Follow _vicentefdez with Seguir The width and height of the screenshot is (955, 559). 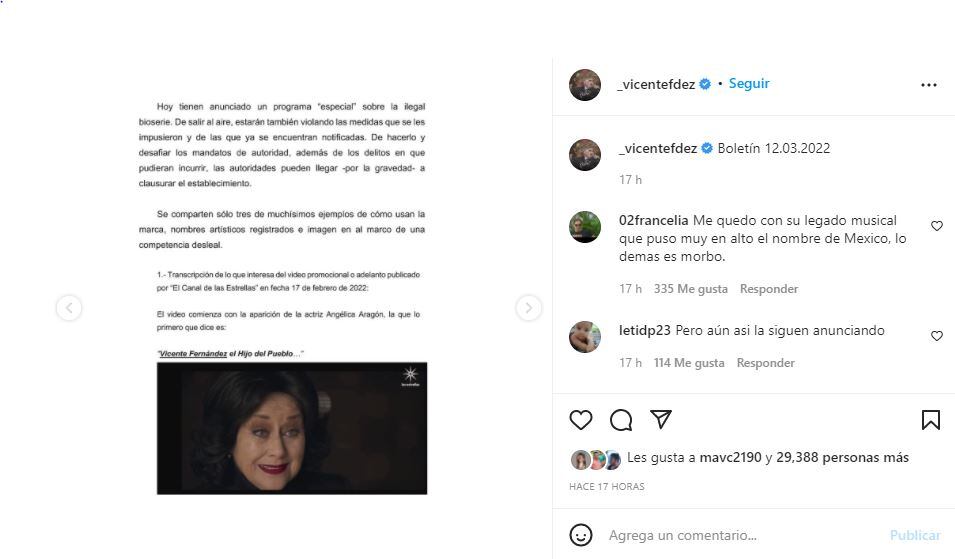point(749,83)
